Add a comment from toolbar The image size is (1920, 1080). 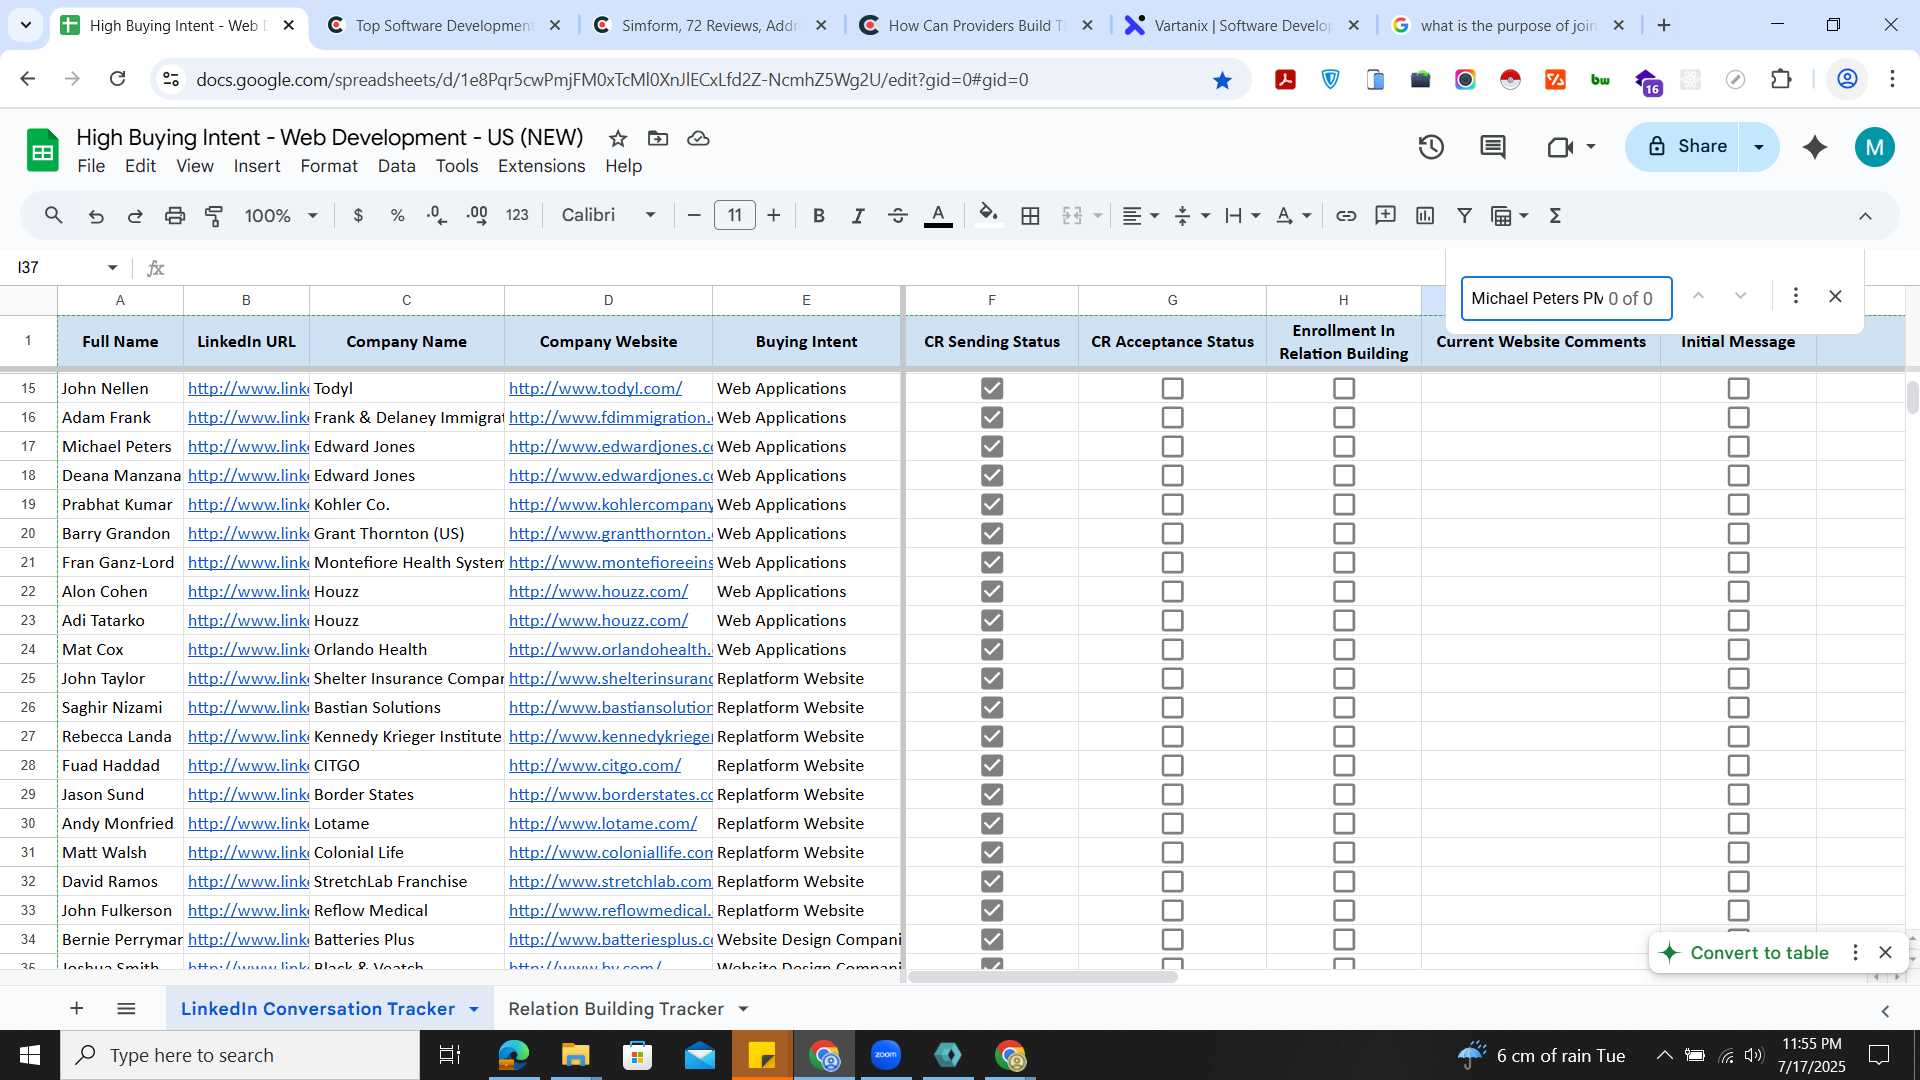pyautogui.click(x=1385, y=216)
